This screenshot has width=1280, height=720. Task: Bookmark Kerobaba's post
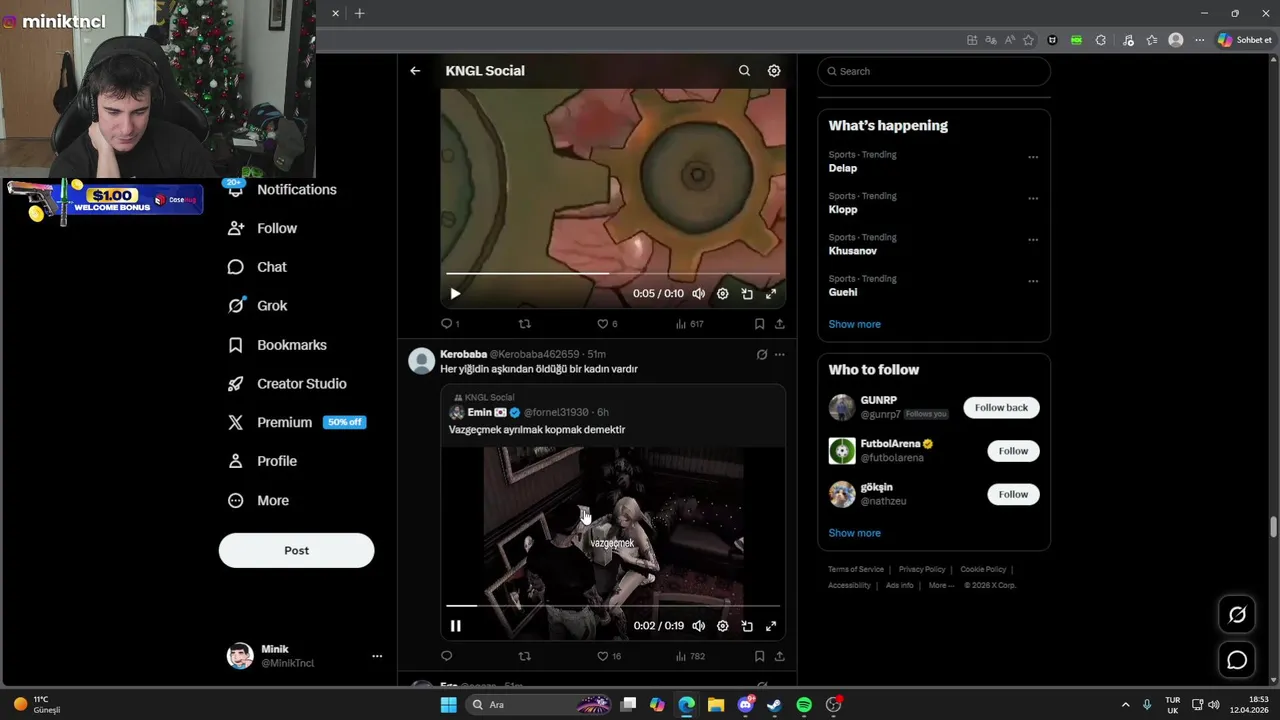[759, 656]
